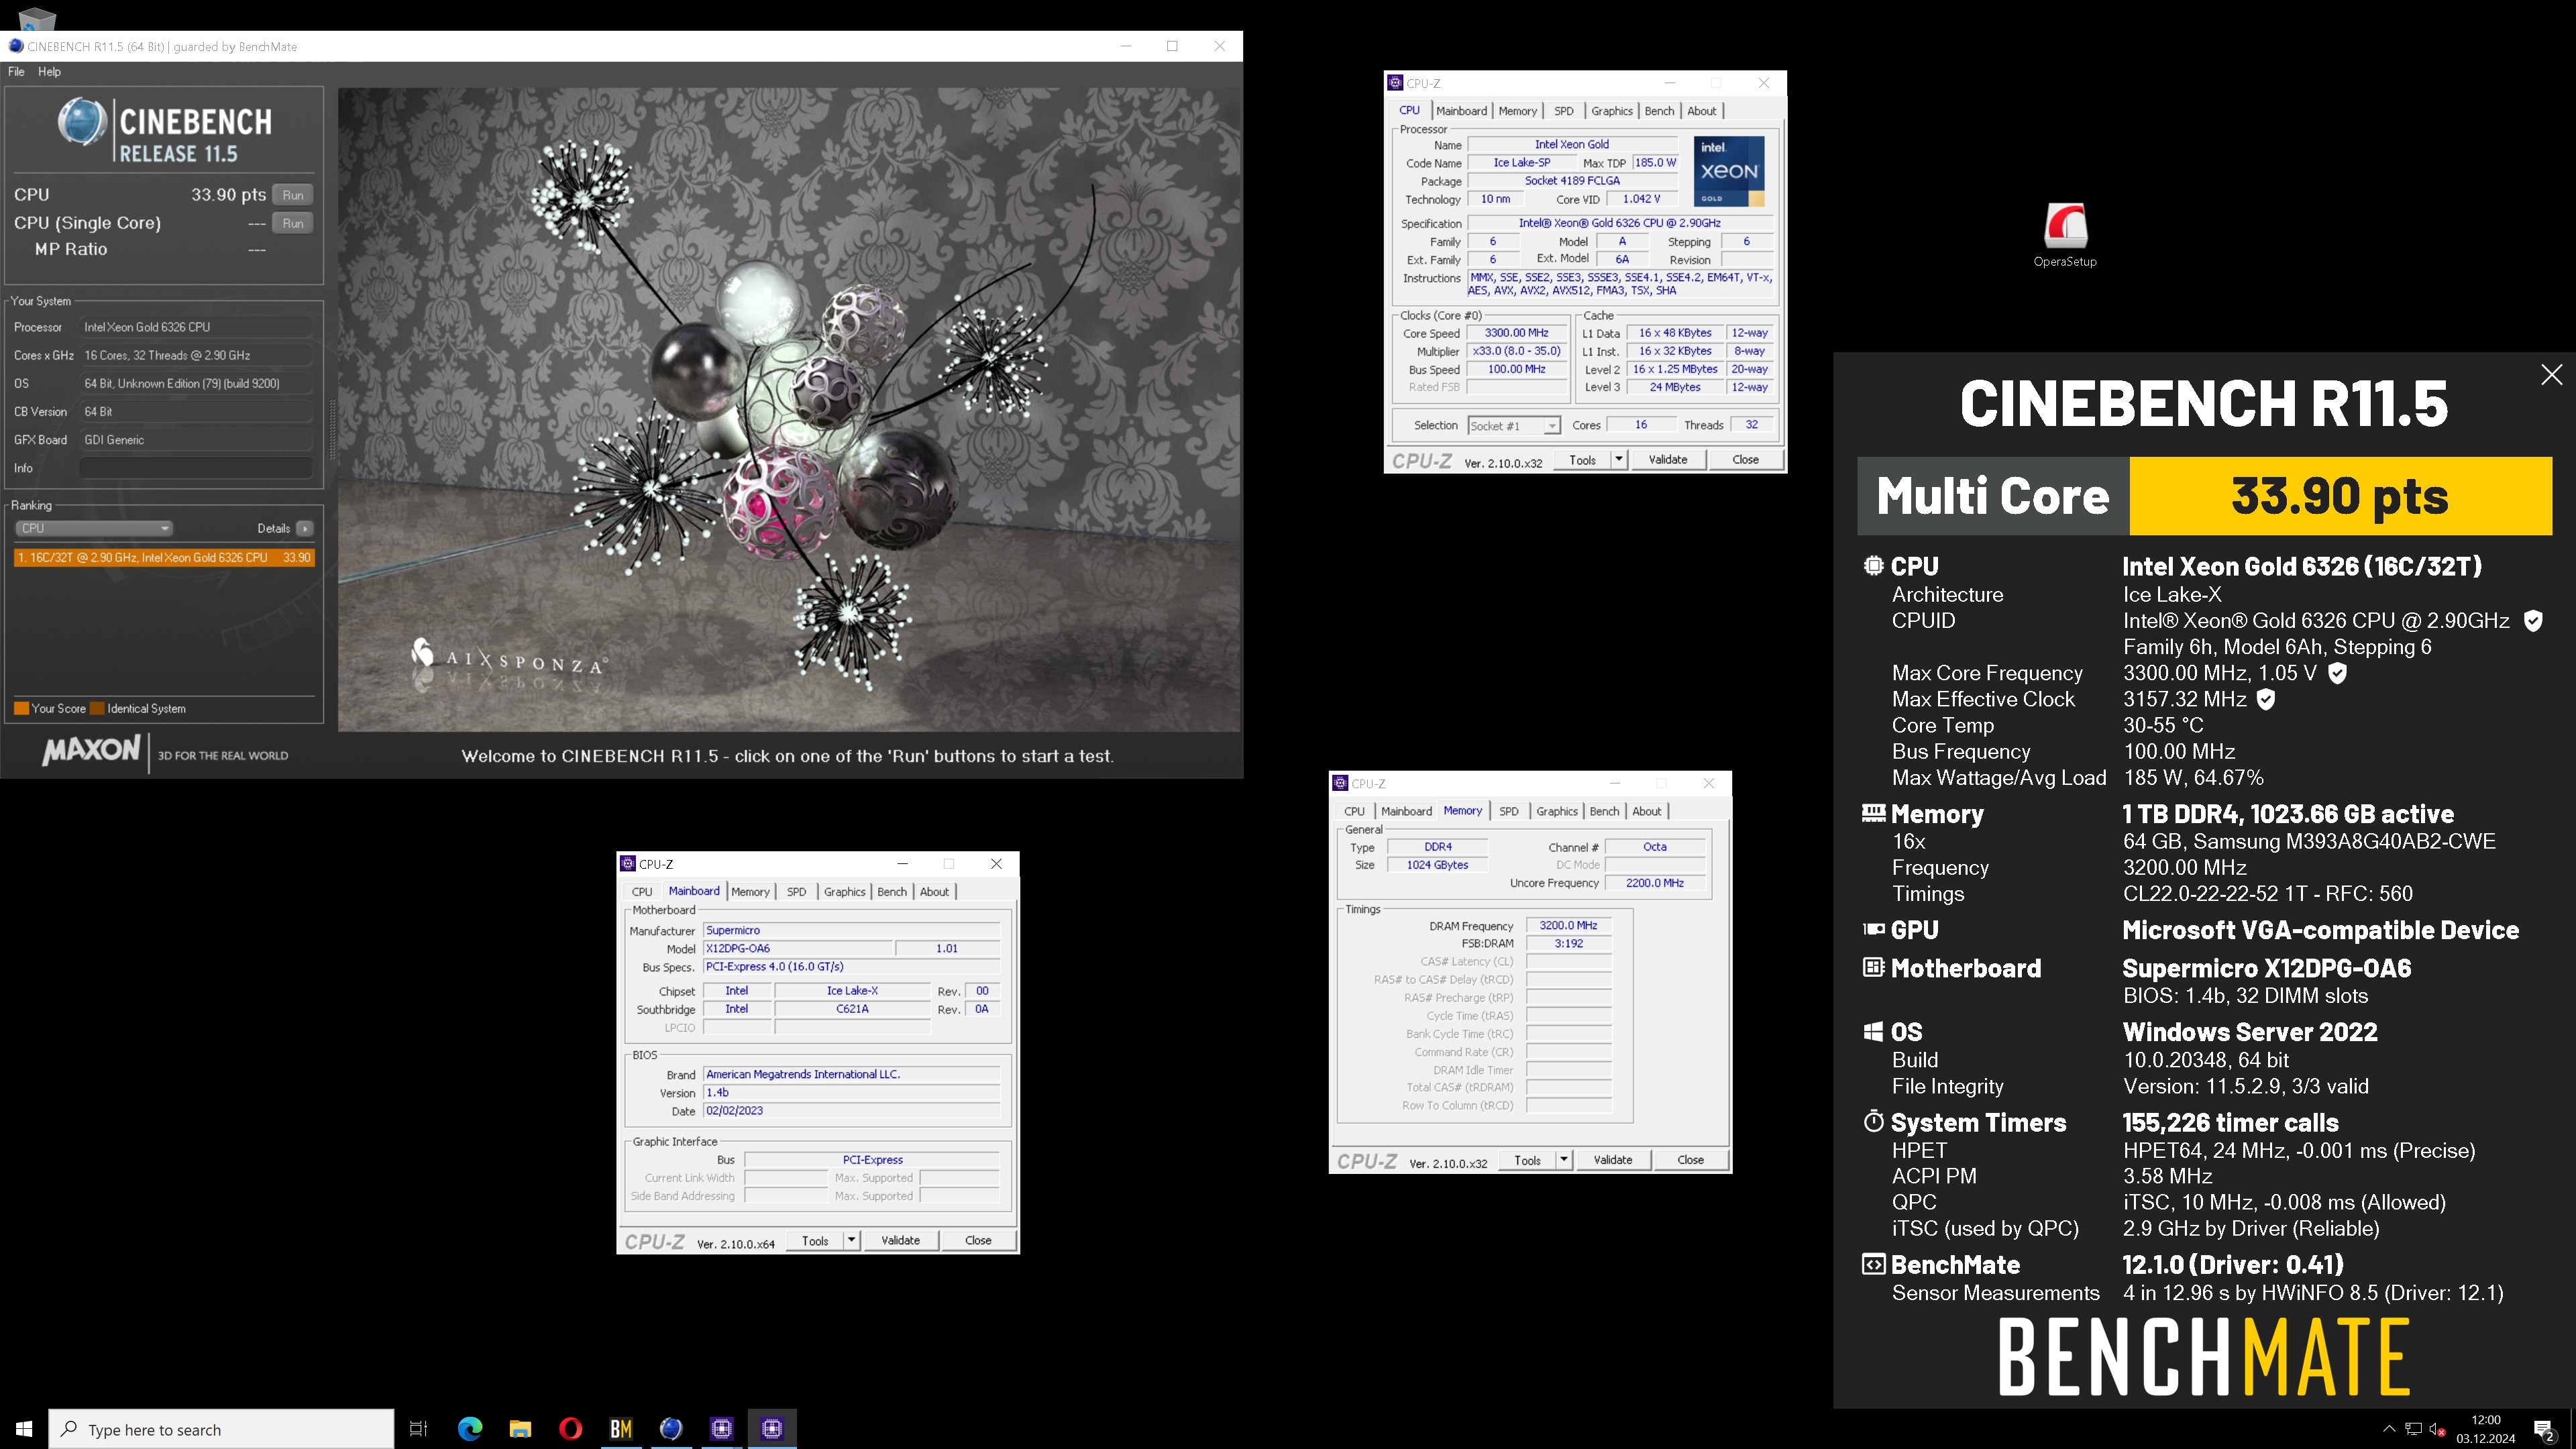This screenshot has height=1449, width=2576.
Task: Select the Xeon Gold 6326 ranking entry
Action: click(x=164, y=557)
